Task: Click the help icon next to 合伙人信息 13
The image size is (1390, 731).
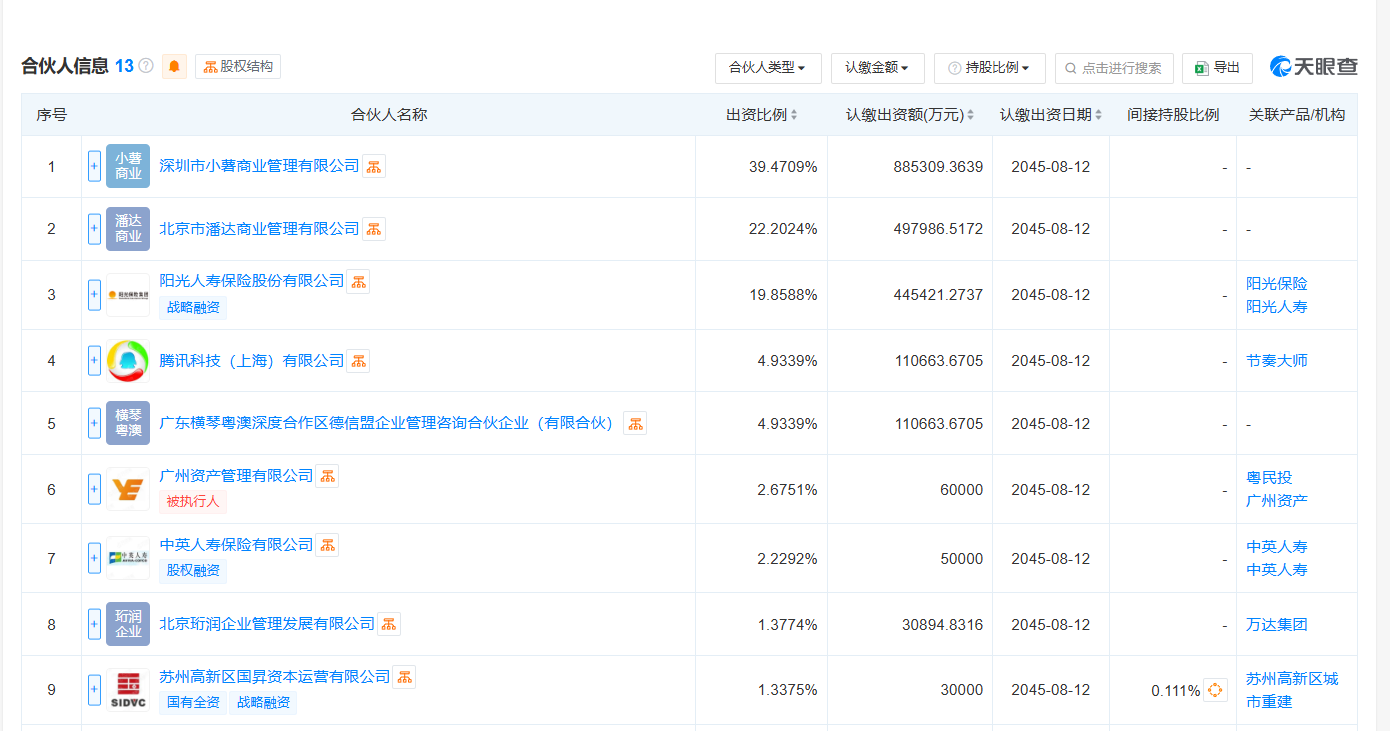Action: pyautogui.click(x=146, y=66)
